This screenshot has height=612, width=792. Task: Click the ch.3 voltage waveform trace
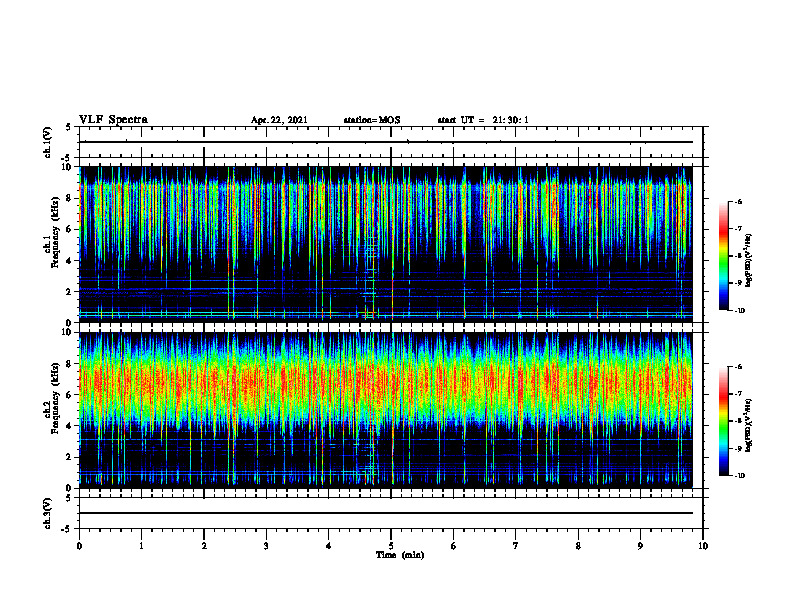point(386,513)
